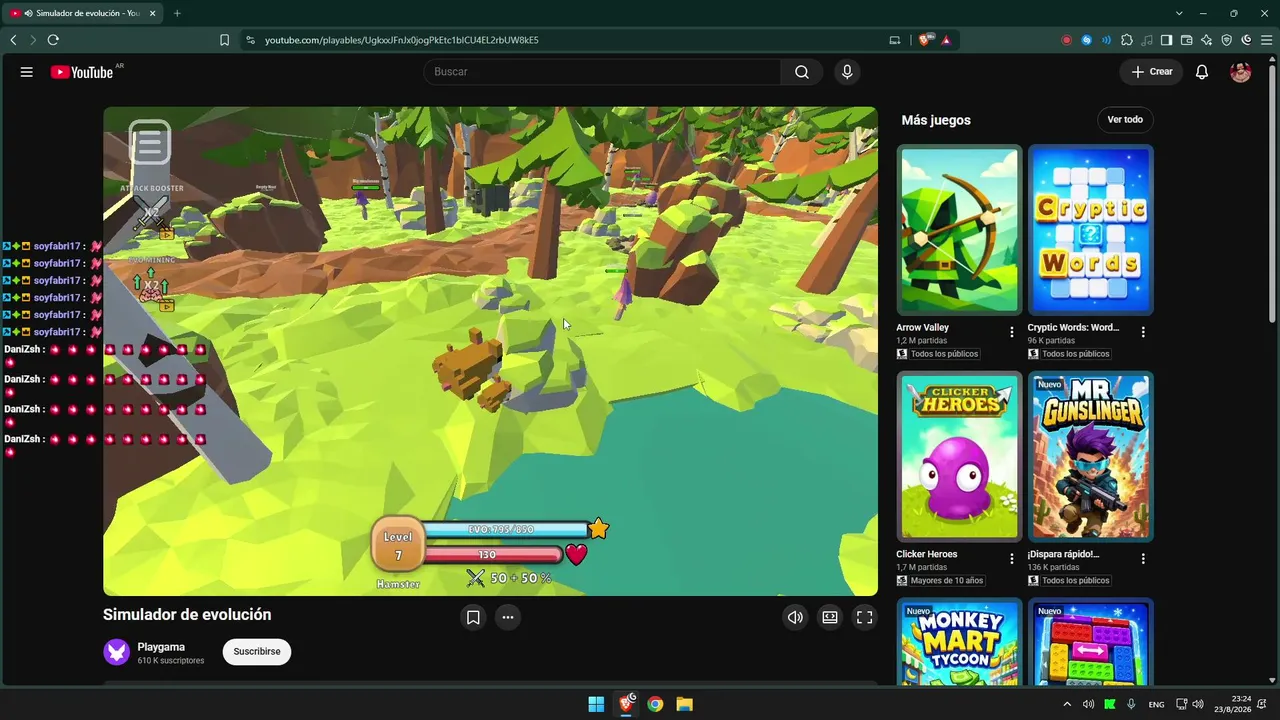Click the blue EVO progress bar
This screenshot has height=720, width=1280.
click(x=505, y=529)
